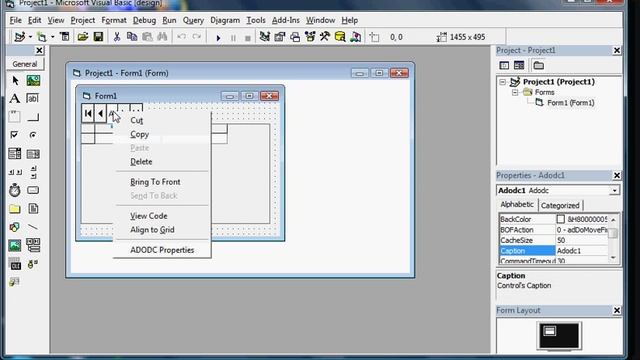Image resolution: width=640 pixels, height=360 pixels.
Task: Choose Bring To Front in context menu
Action: click(x=155, y=182)
